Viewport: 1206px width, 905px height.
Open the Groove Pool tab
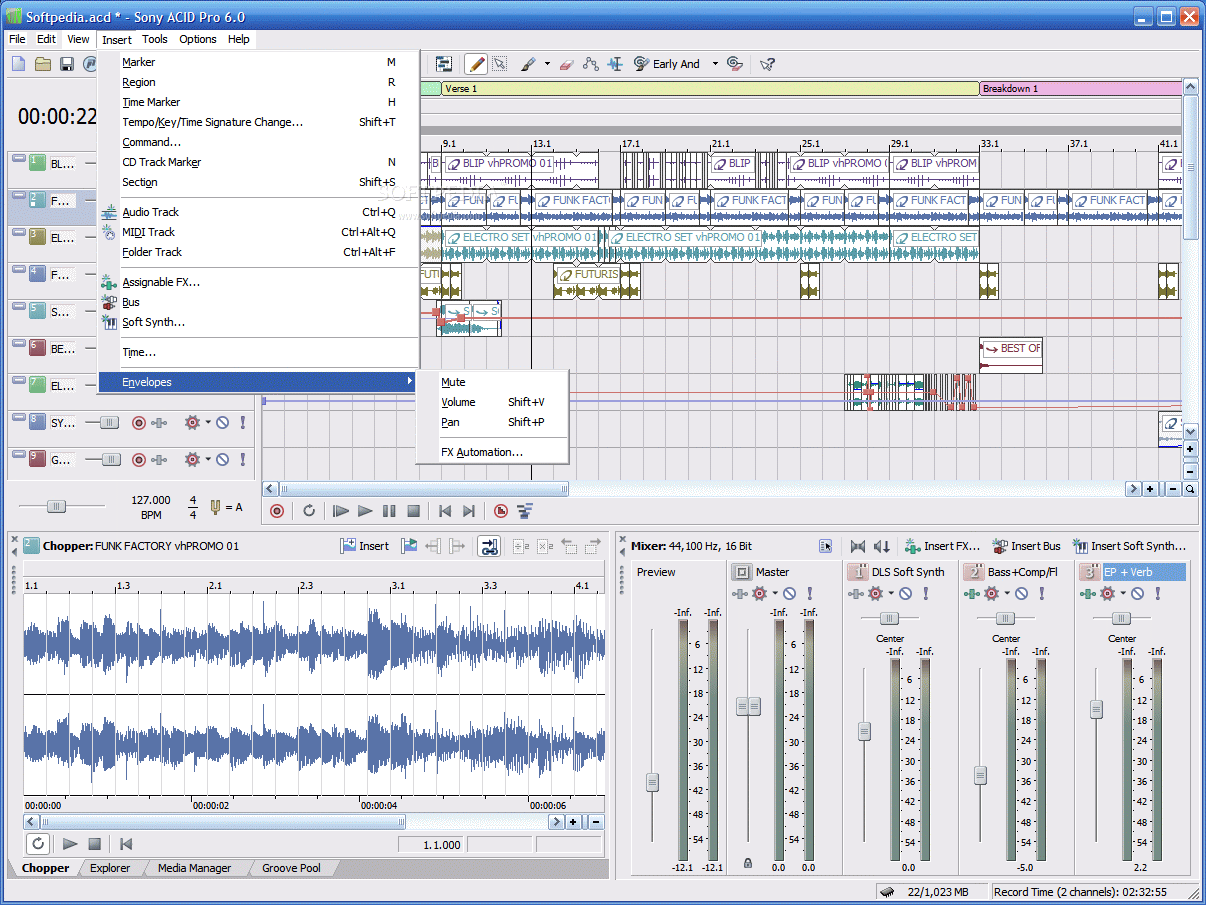pyautogui.click(x=291, y=868)
